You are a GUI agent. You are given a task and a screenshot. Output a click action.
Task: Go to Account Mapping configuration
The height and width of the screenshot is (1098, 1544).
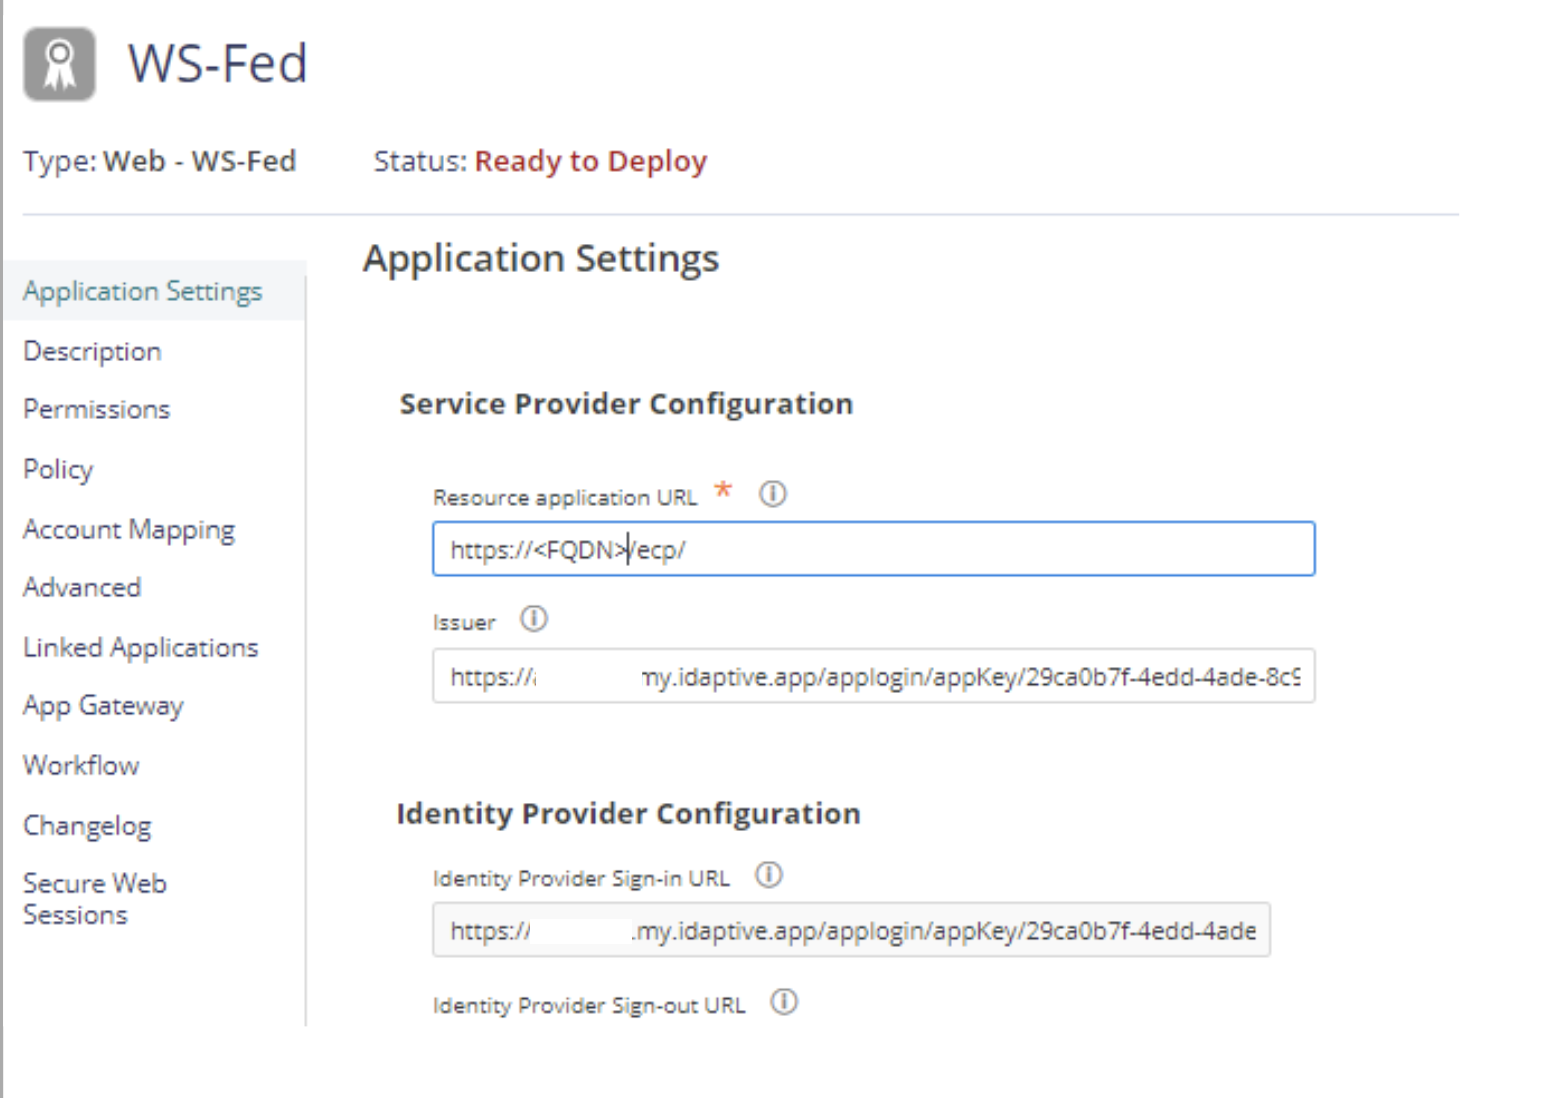(128, 529)
